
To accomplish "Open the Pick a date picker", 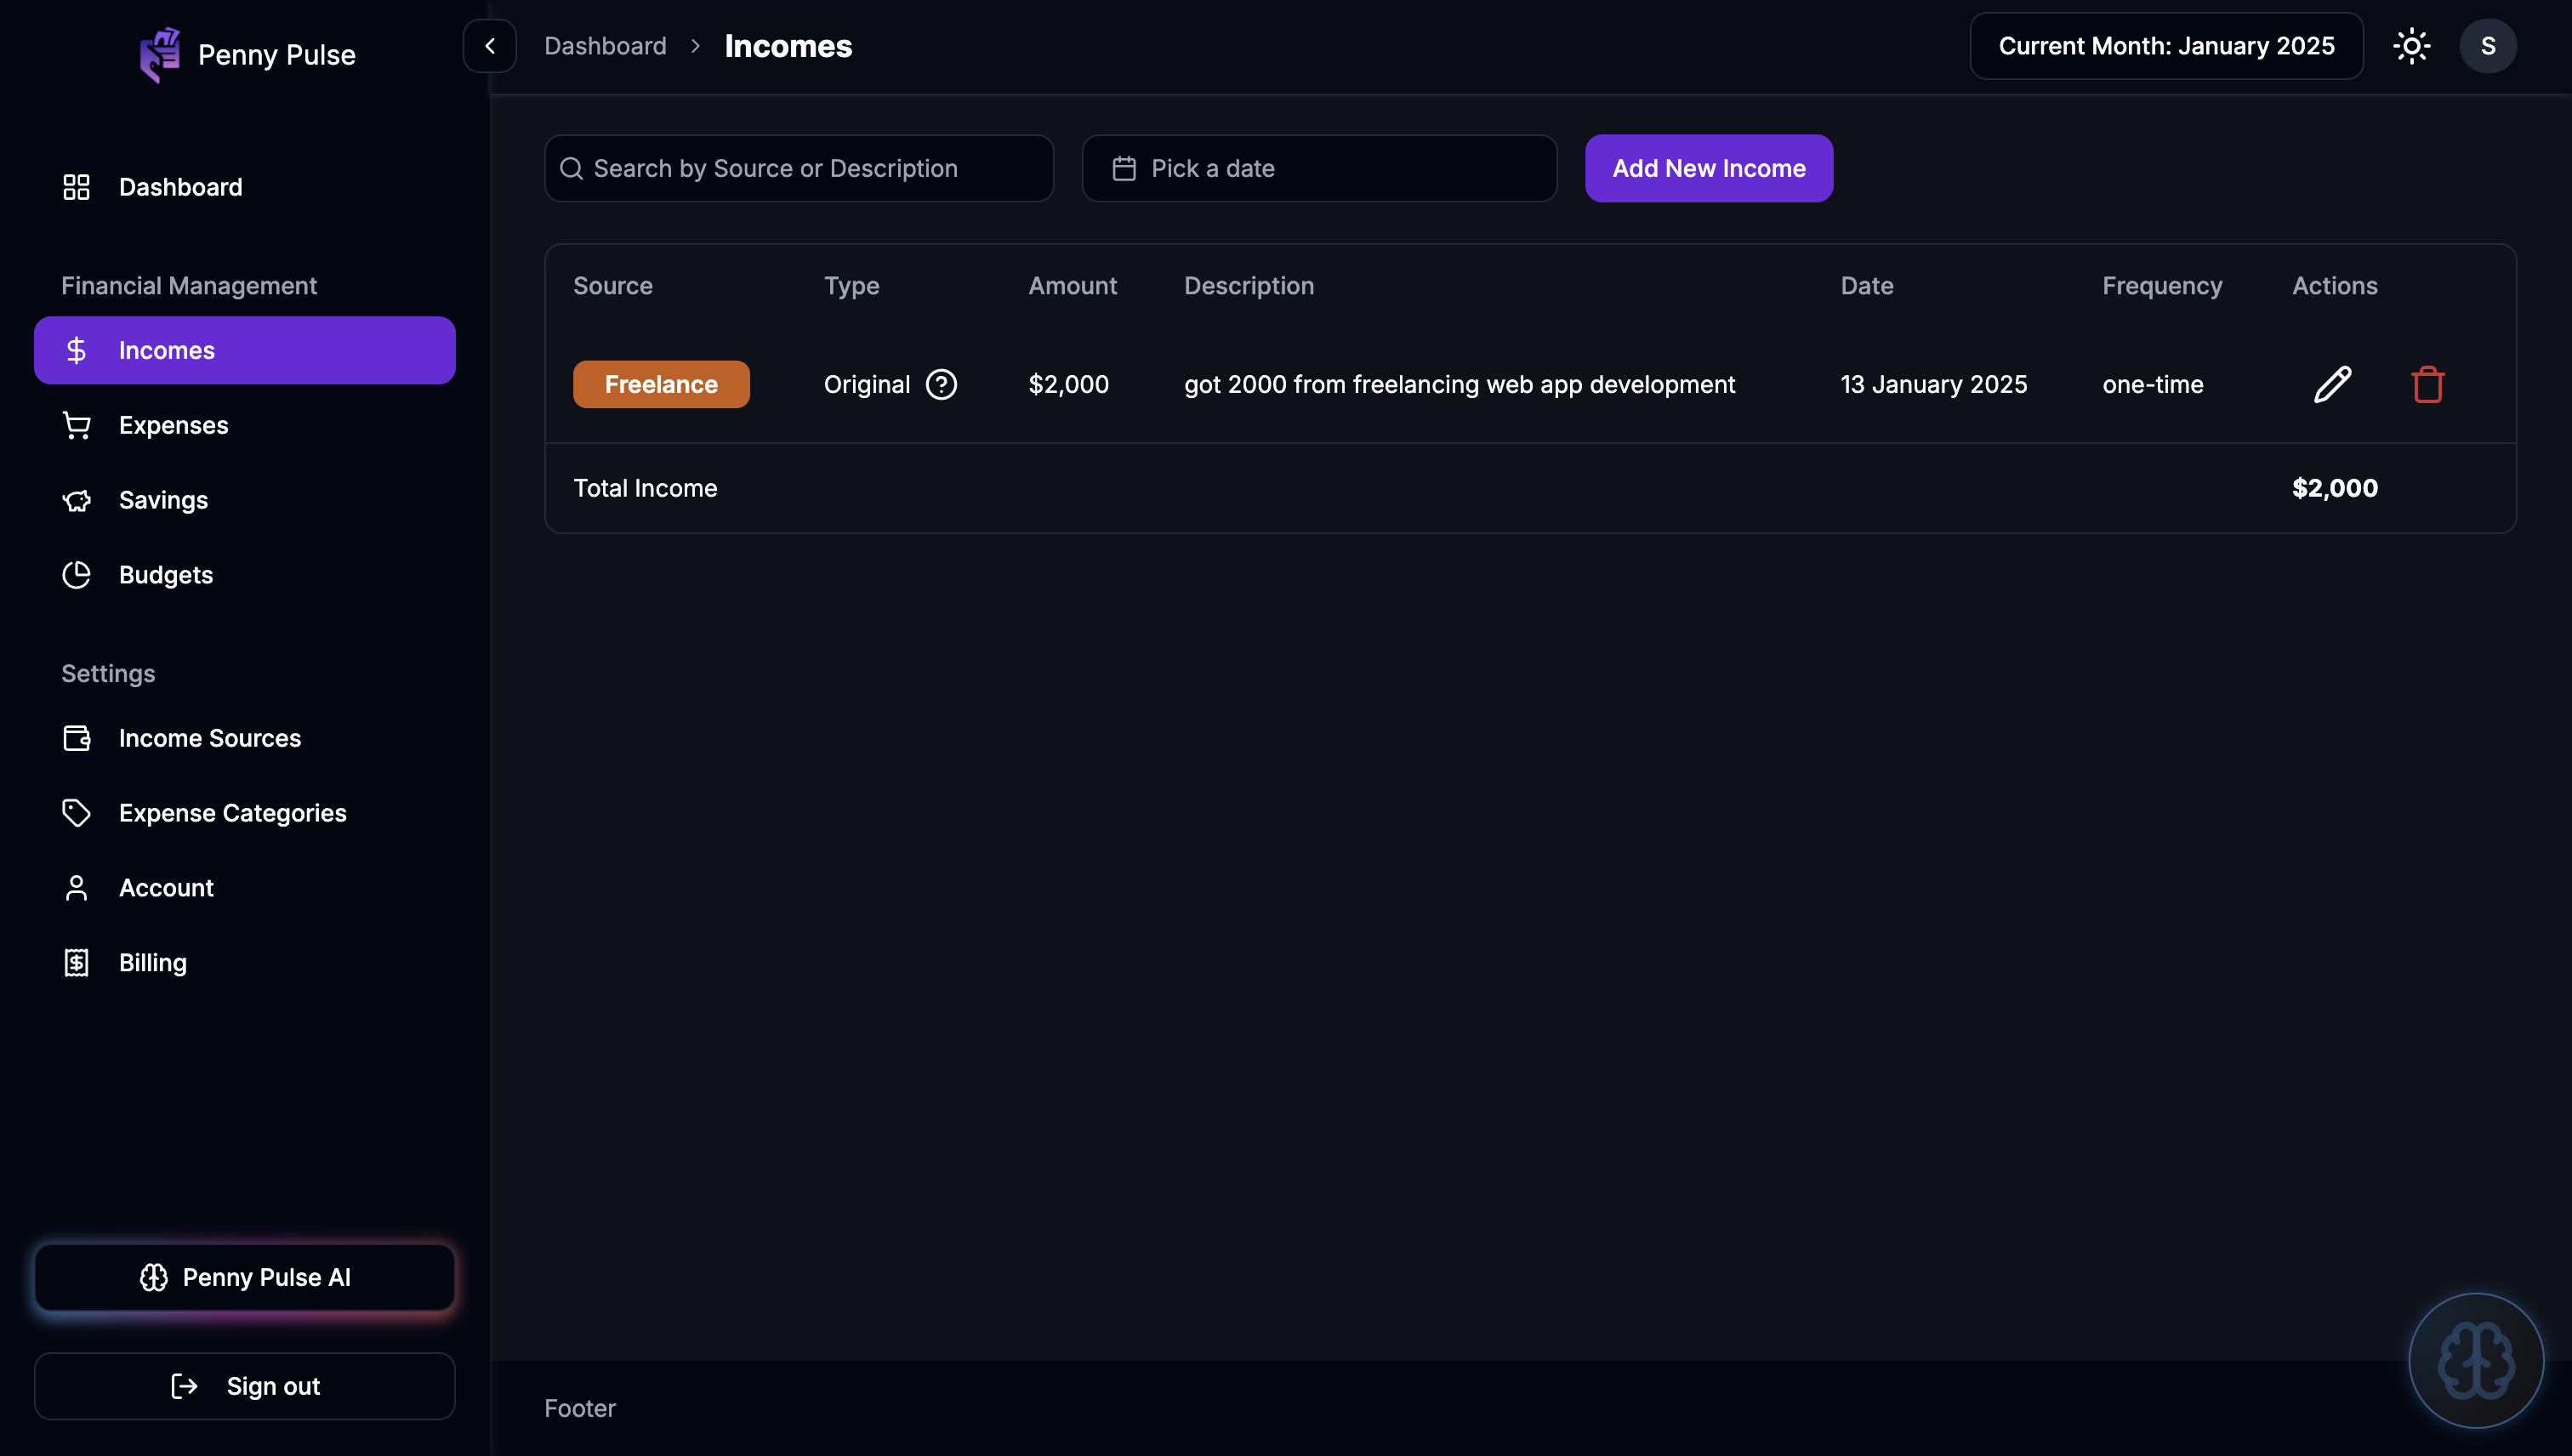I will [1318, 168].
